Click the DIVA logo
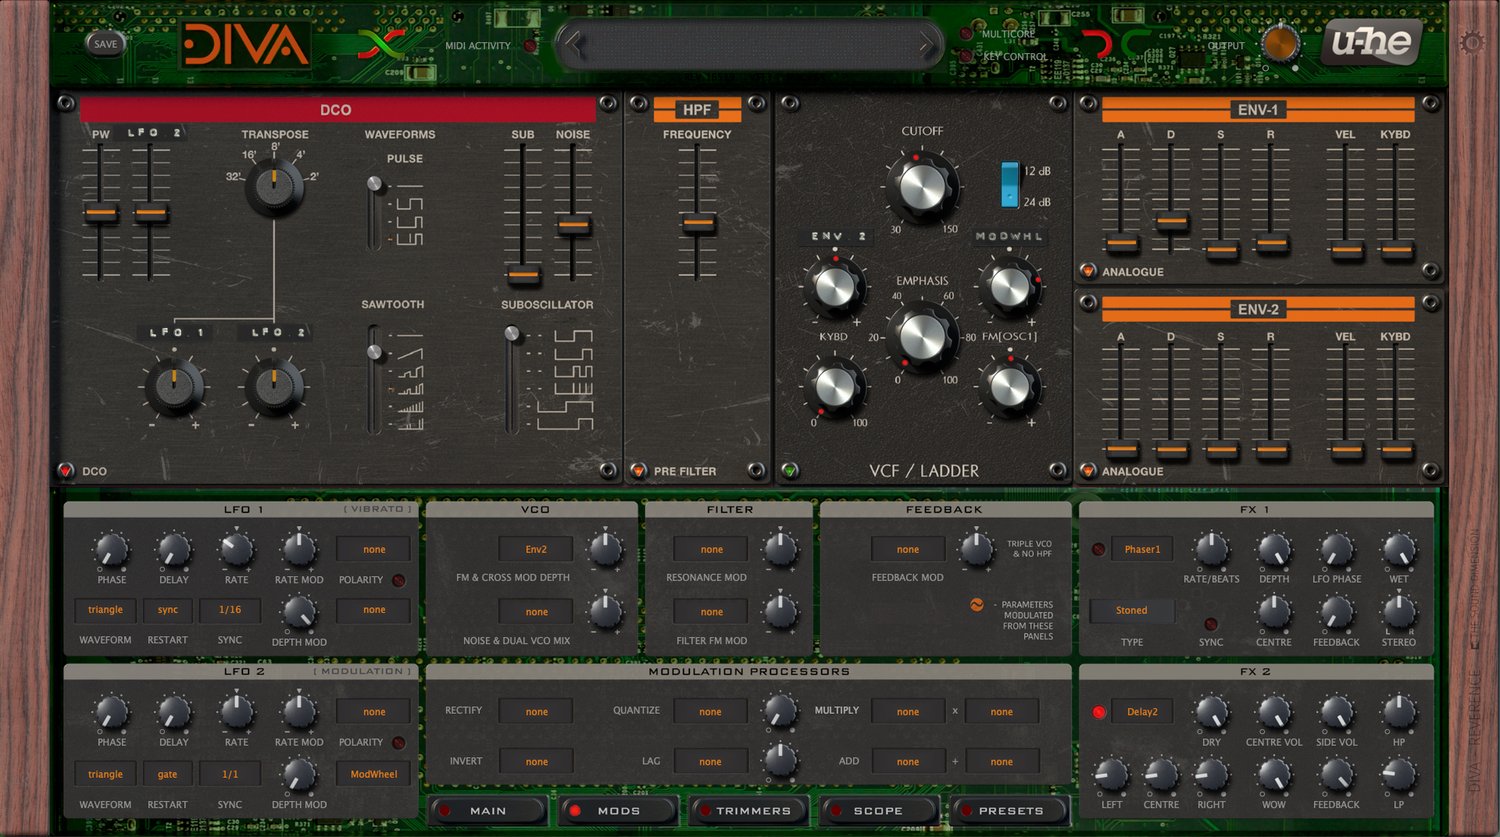The image size is (1500, 837). point(246,45)
